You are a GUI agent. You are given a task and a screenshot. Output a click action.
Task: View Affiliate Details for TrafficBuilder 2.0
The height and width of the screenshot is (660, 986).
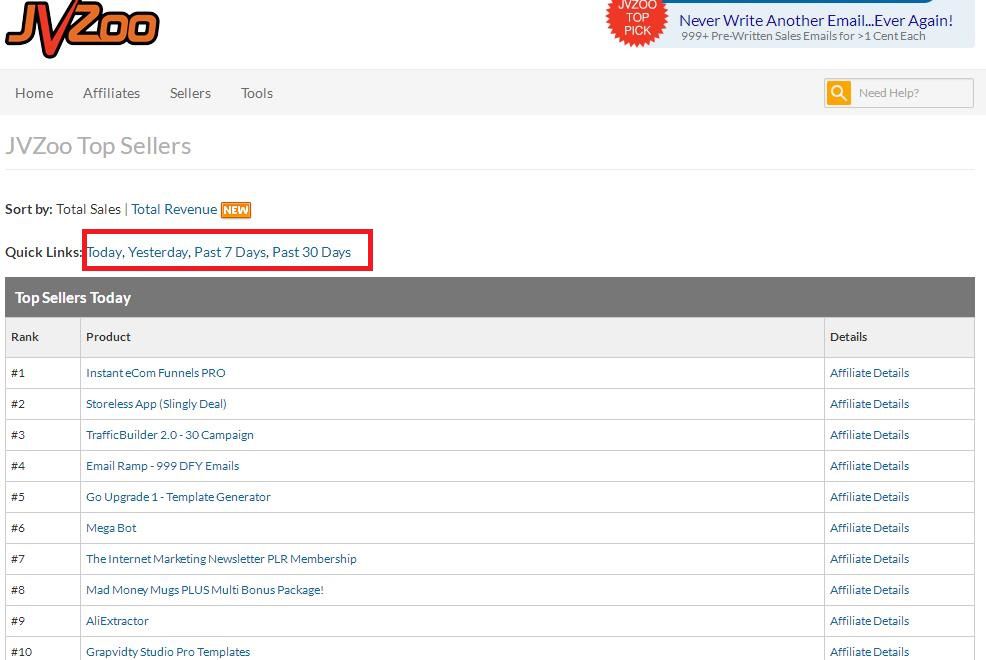point(869,435)
